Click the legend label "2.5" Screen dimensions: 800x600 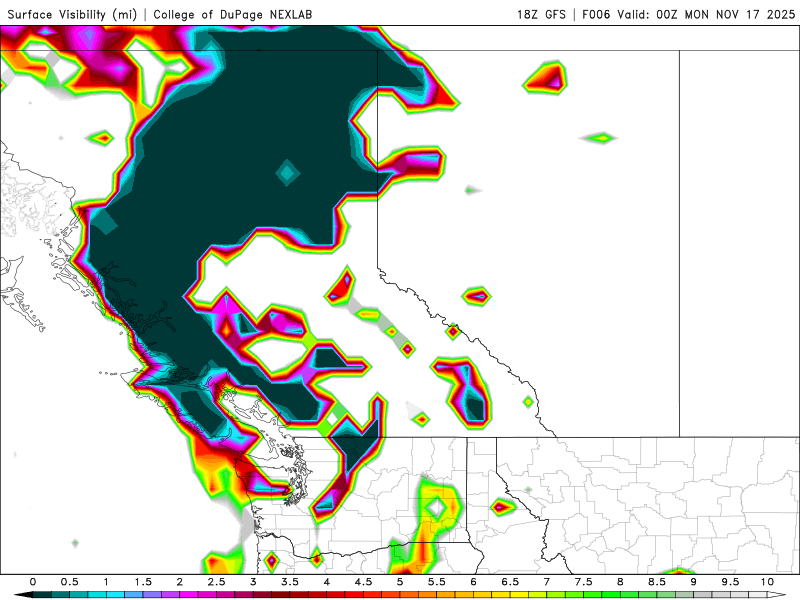coord(216,582)
